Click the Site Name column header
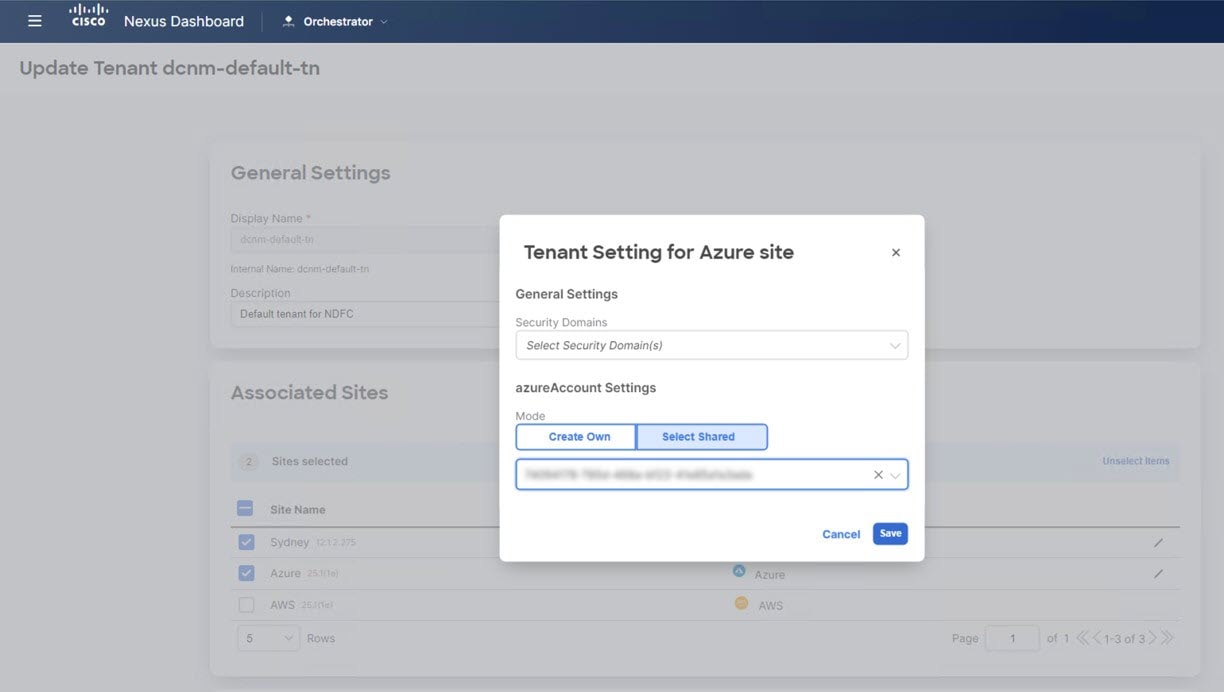1224x692 pixels. point(298,510)
